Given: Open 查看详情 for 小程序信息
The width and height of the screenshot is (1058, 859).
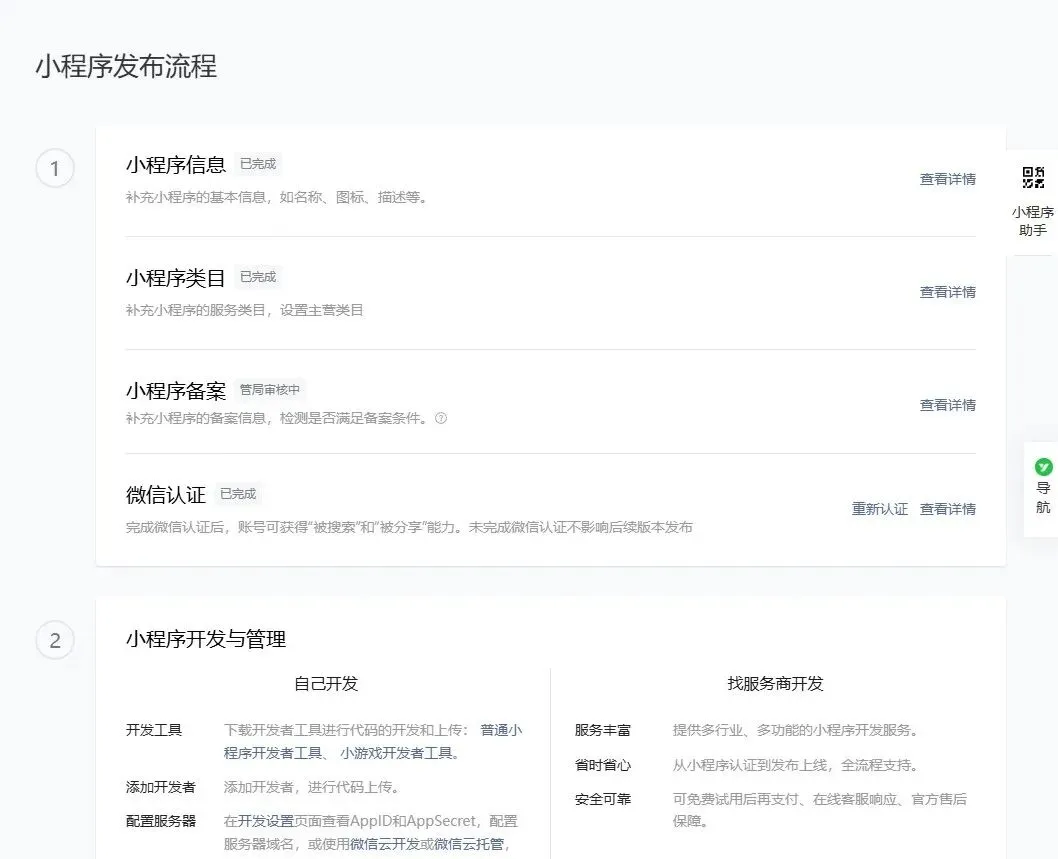Looking at the screenshot, I should (x=947, y=179).
